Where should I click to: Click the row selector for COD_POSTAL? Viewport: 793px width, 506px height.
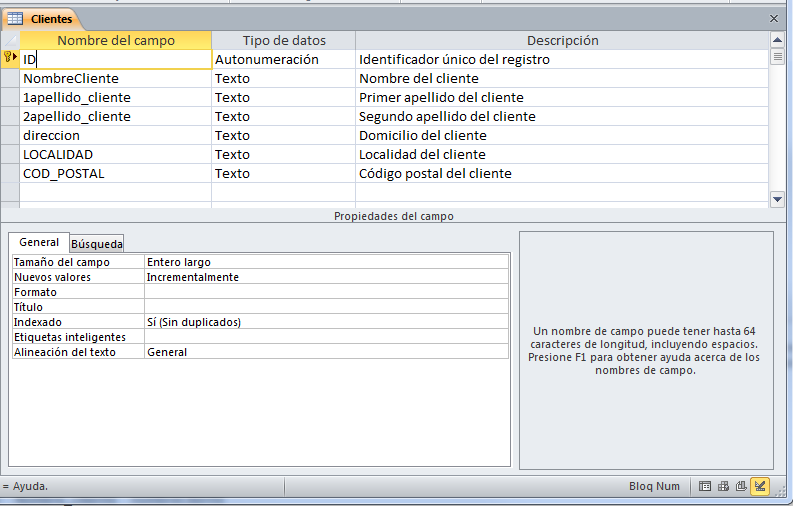[x=10, y=173]
